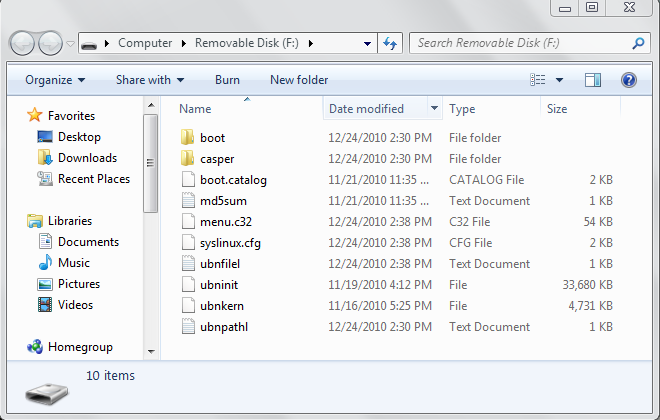
Task: Select the ubninit file icon
Action: pyautogui.click(x=188, y=284)
